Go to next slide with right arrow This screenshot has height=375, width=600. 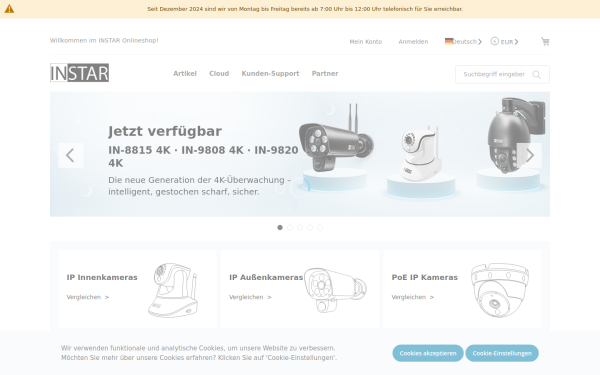pyautogui.click(x=530, y=155)
